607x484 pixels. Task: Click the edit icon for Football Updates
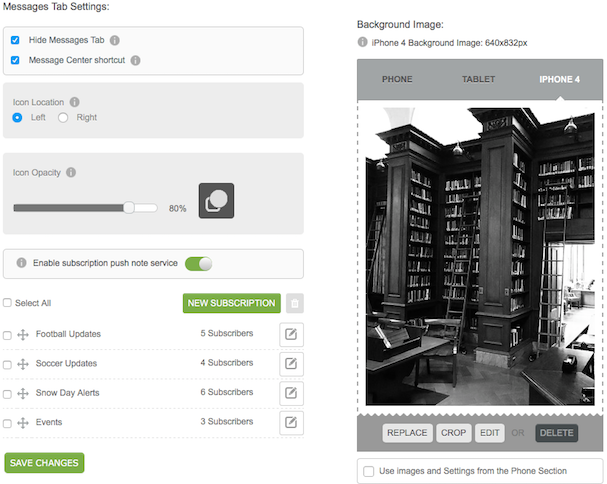[291, 334]
